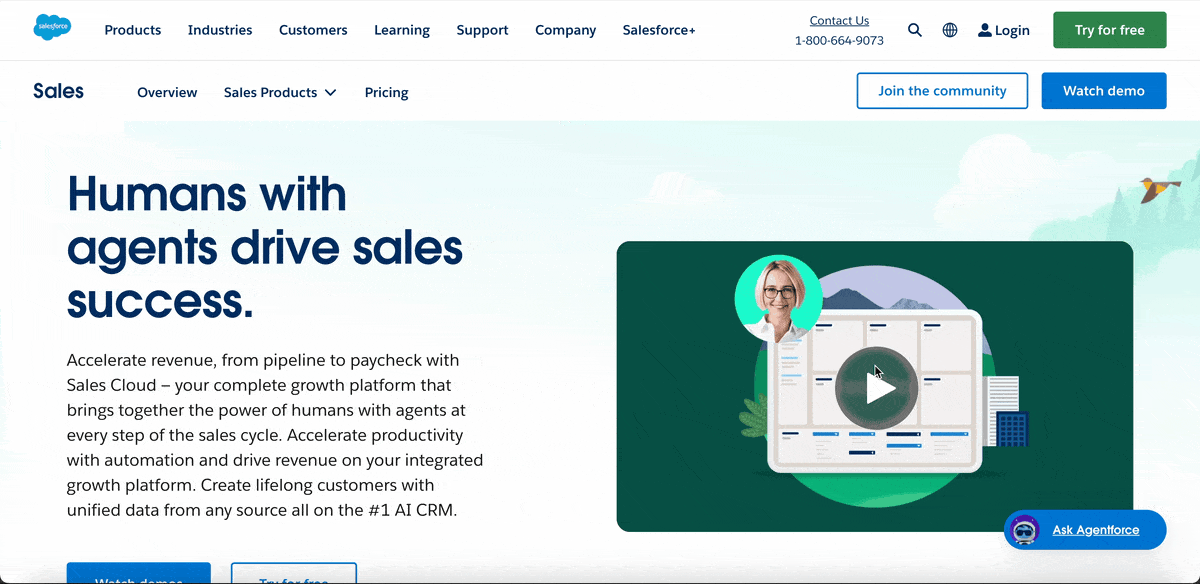
Task: Click the Salesforce cloud logo
Action: (x=52, y=27)
